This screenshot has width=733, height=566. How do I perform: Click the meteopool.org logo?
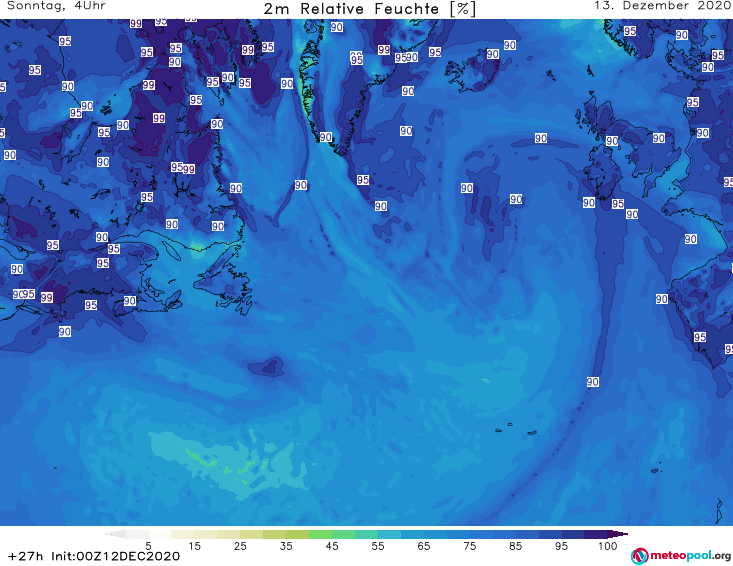[x=681, y=556]
